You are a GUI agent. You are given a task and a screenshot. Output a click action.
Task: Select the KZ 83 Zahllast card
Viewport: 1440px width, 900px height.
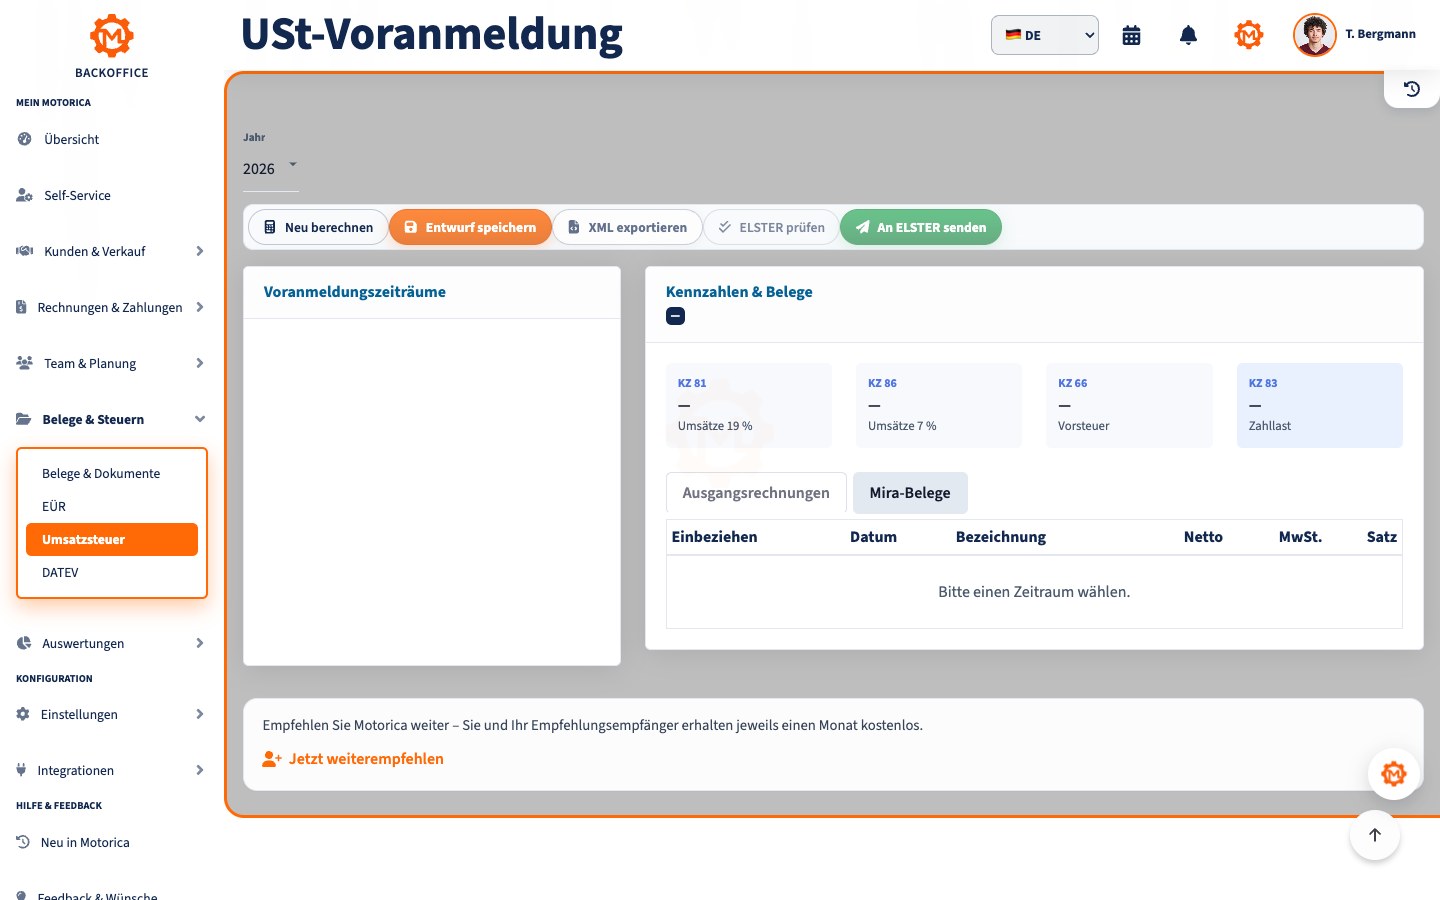pos(1320,405)
